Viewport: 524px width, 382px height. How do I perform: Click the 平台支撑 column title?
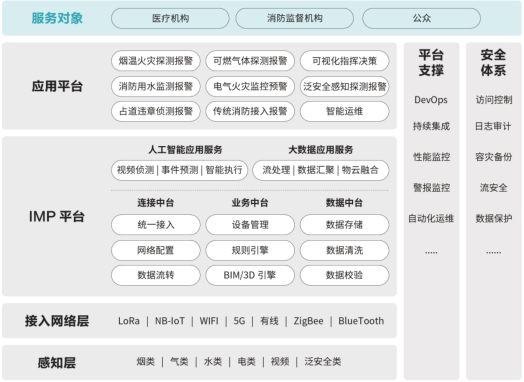431,62
